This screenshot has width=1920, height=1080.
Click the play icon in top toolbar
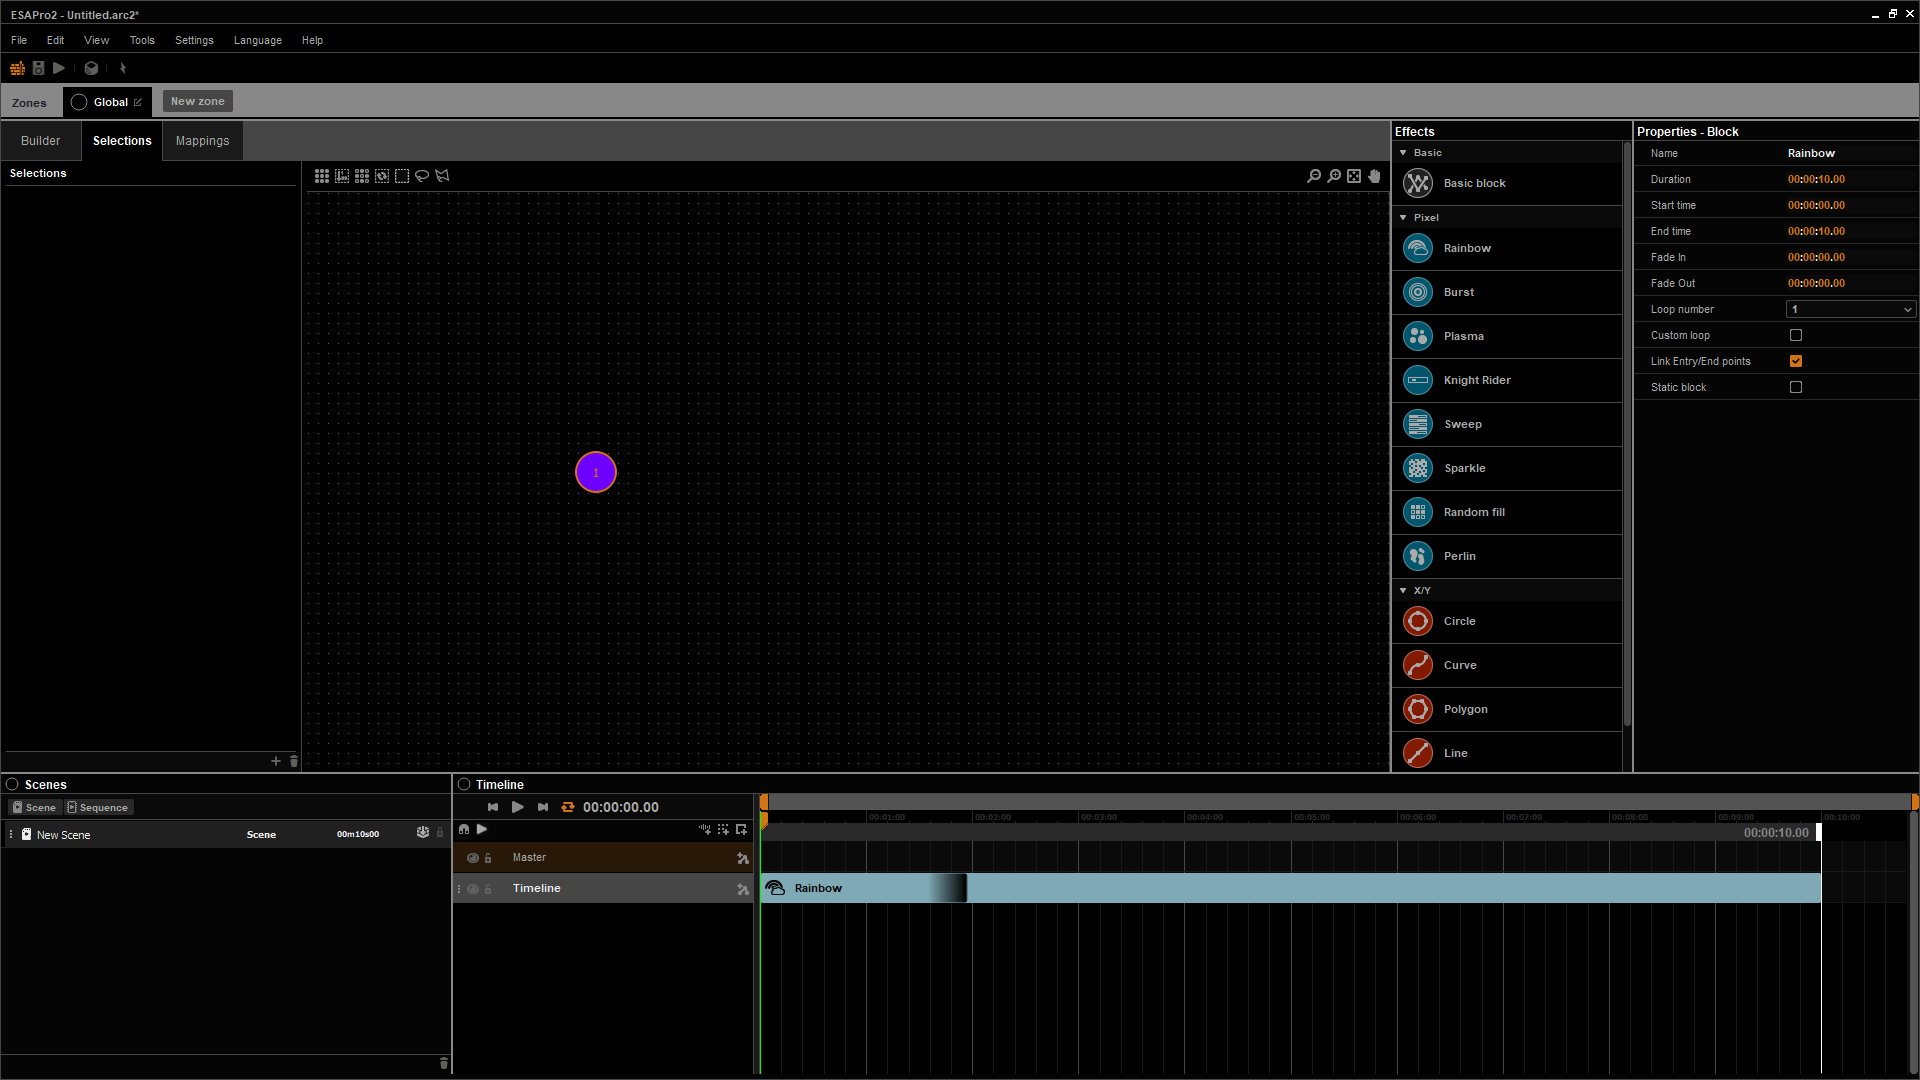tap(59, 68)
